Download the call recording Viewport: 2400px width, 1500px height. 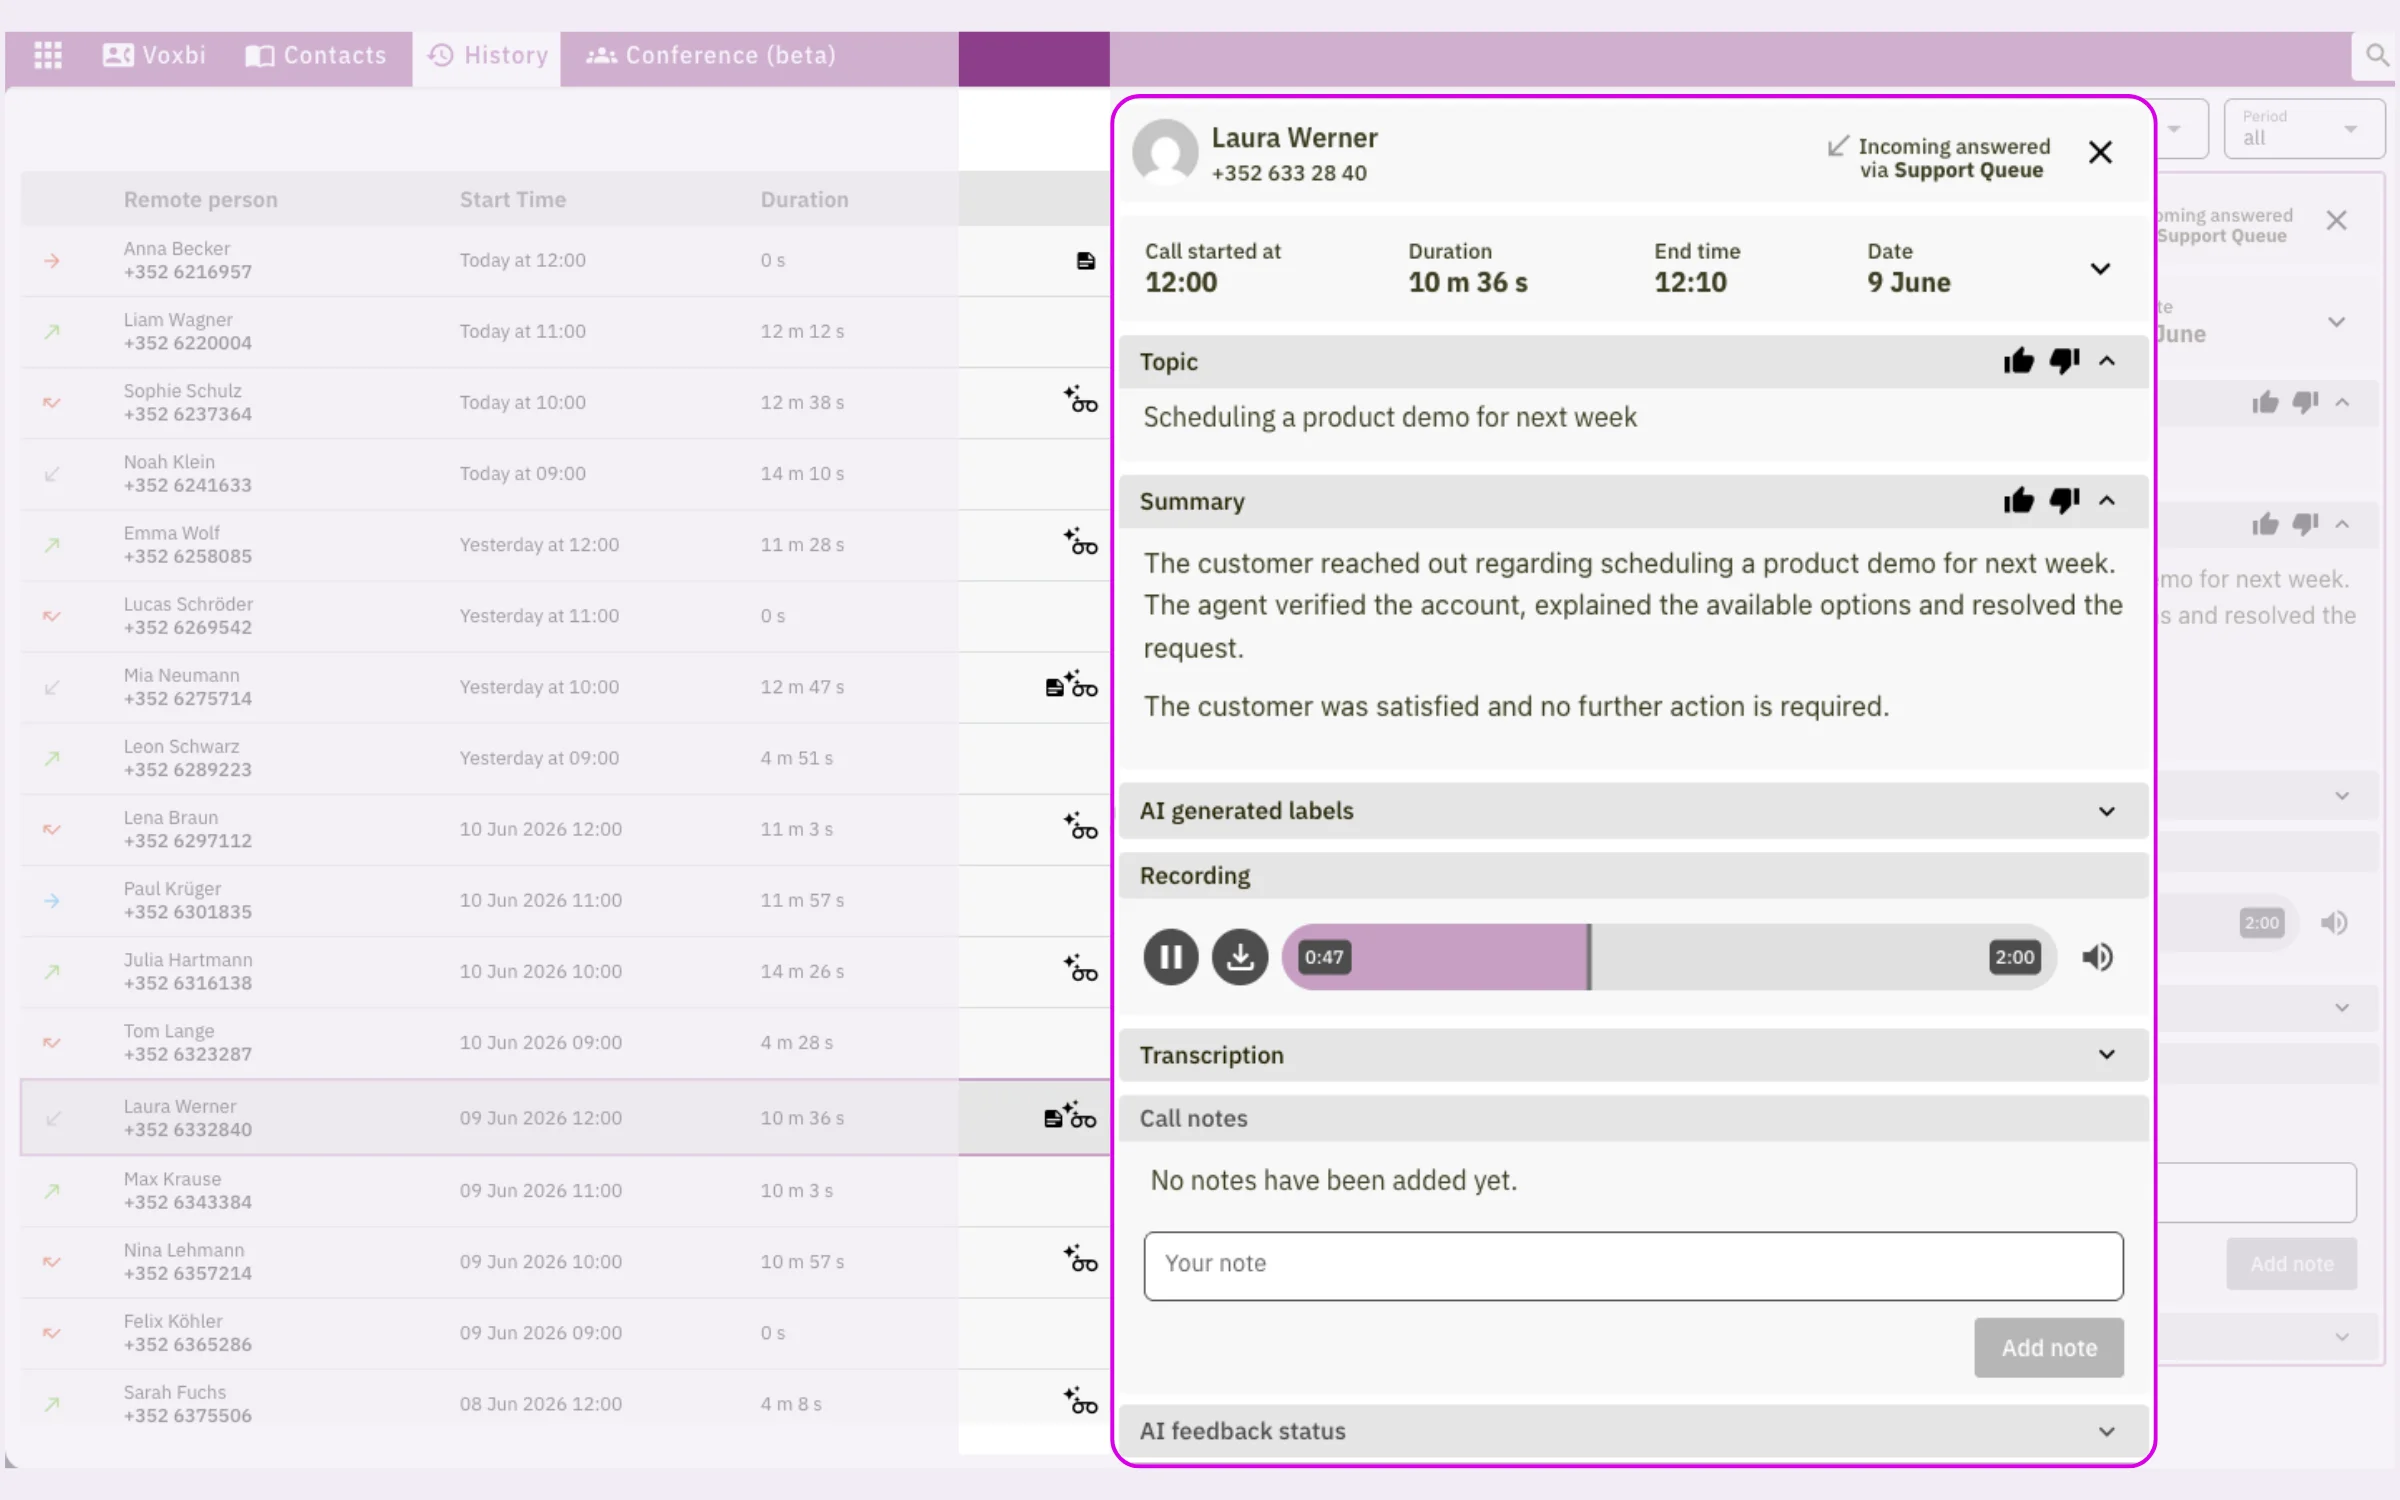pyautogui.click(x=1240, y=957)
